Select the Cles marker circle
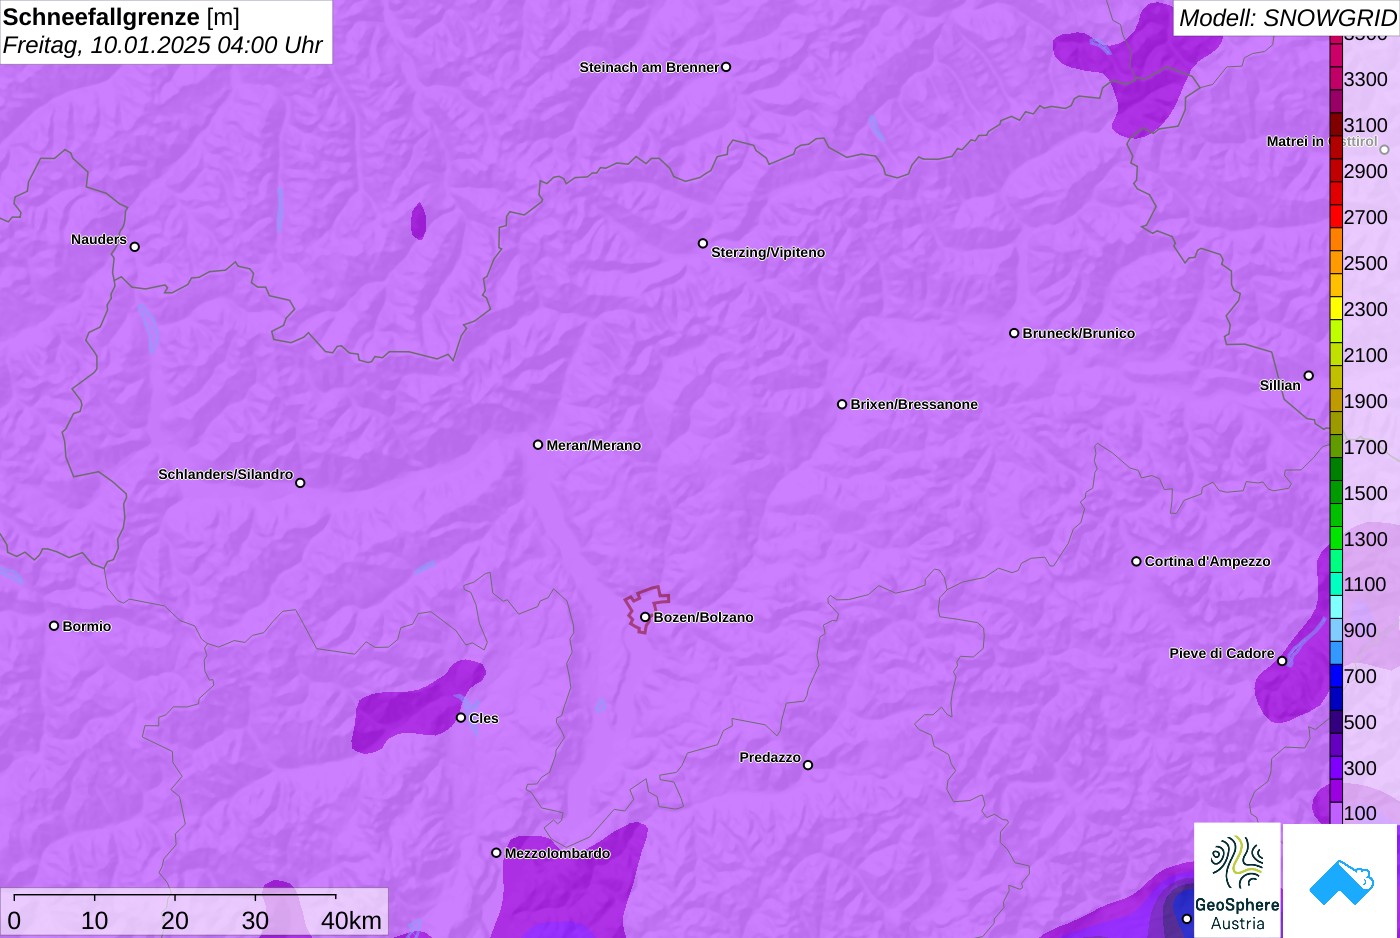Screen dimensions: 1400x938 [x=461, y=718]
